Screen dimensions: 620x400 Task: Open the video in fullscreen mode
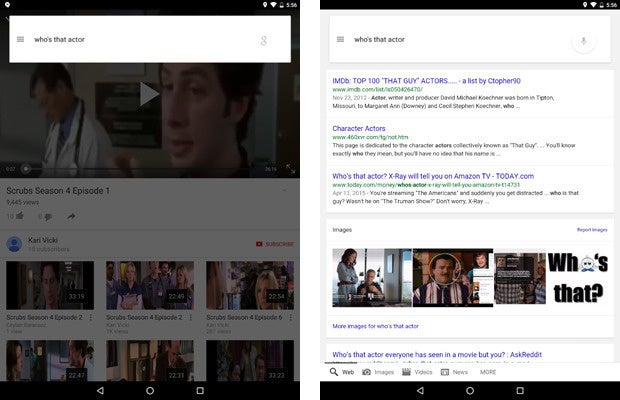pyautogui.click(x=291, y=168)
